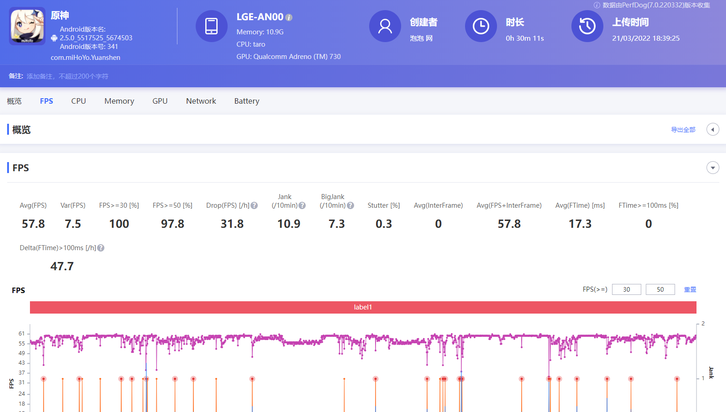Image resolution: width=726 pixels, height=412 pixels.
Task: Collapse the FPS section with its arrow
Action: pos(712,168)
